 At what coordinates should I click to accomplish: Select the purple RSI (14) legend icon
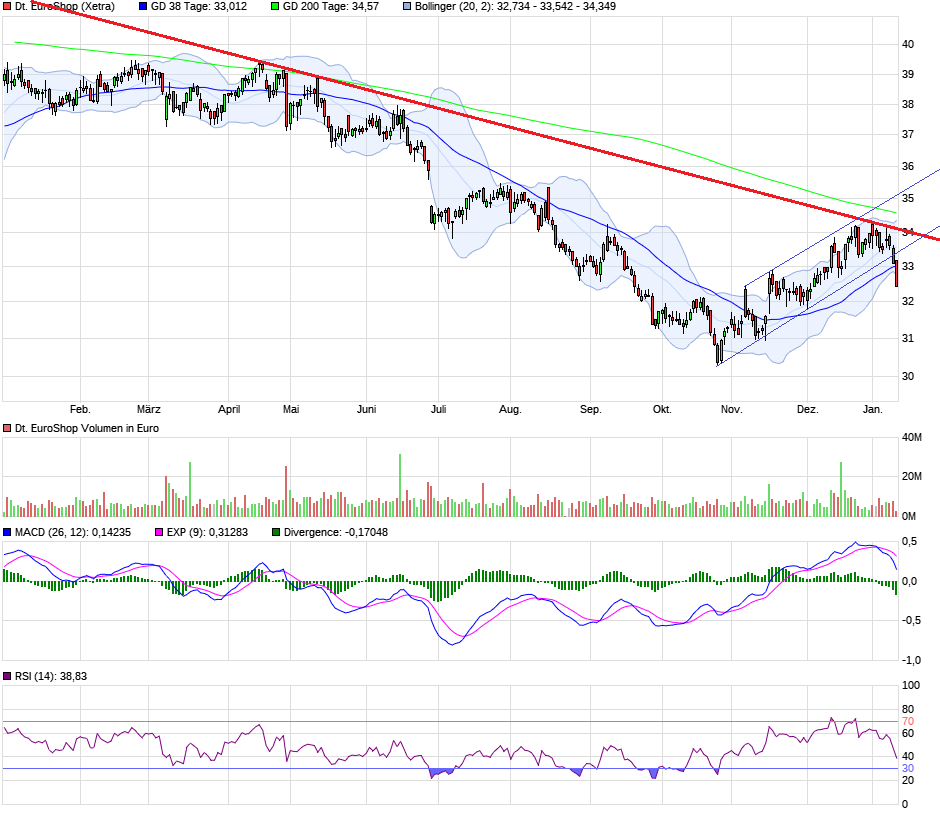pyautogui.click(x=8, y=675)
